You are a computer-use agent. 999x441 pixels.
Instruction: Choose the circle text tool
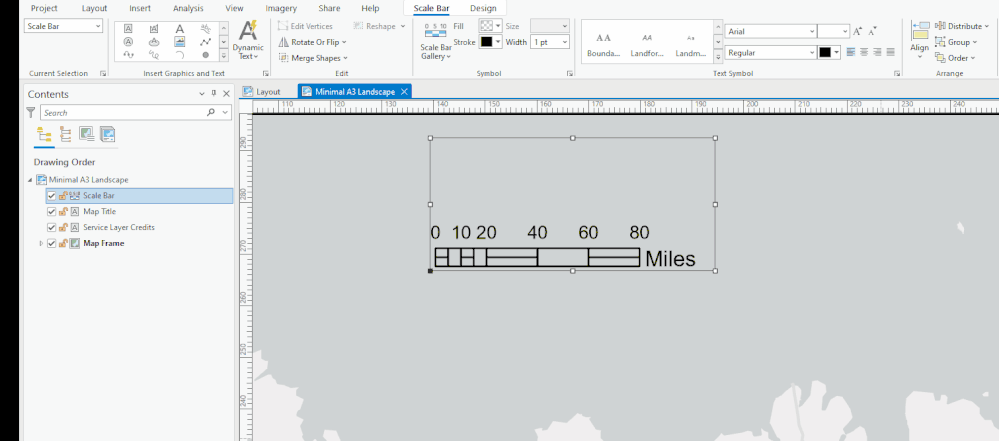(128, 41)
